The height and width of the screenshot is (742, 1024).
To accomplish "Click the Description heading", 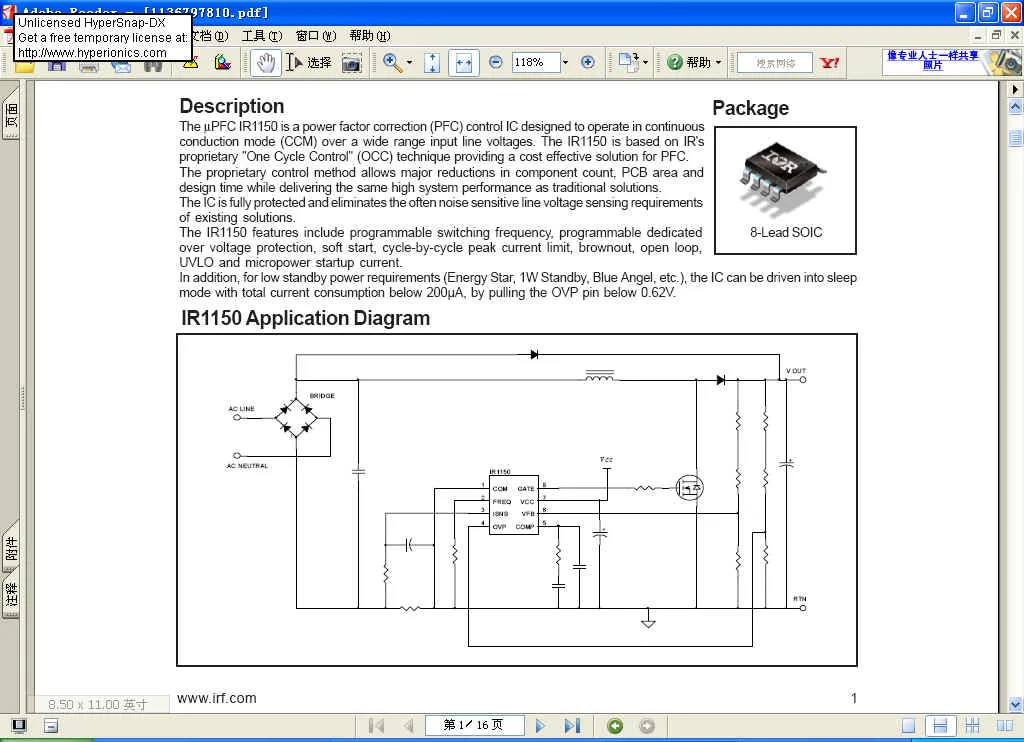I will [232, 106].
